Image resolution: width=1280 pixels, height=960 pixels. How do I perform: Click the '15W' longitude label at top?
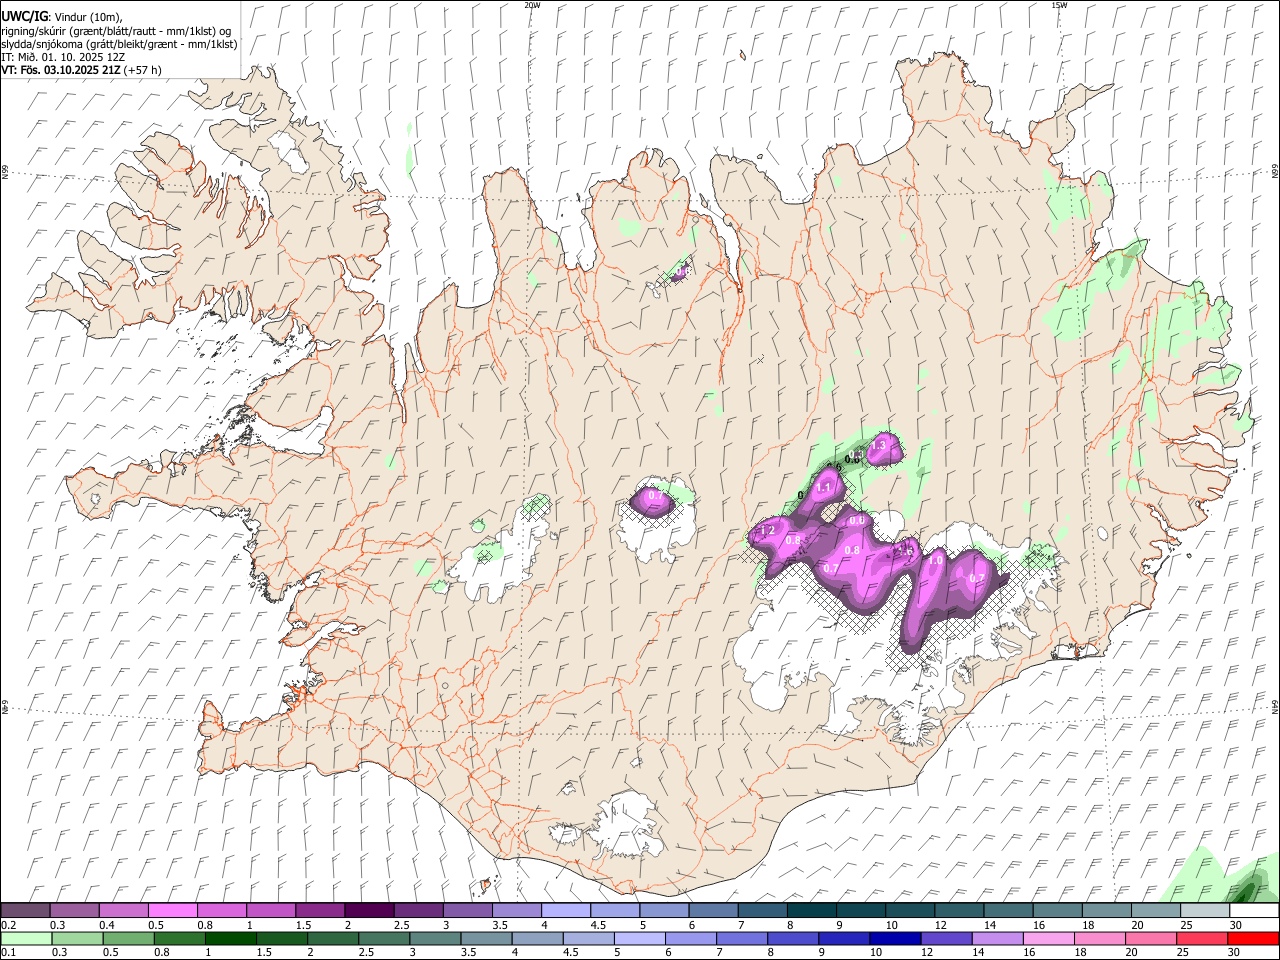point(1058,5)
